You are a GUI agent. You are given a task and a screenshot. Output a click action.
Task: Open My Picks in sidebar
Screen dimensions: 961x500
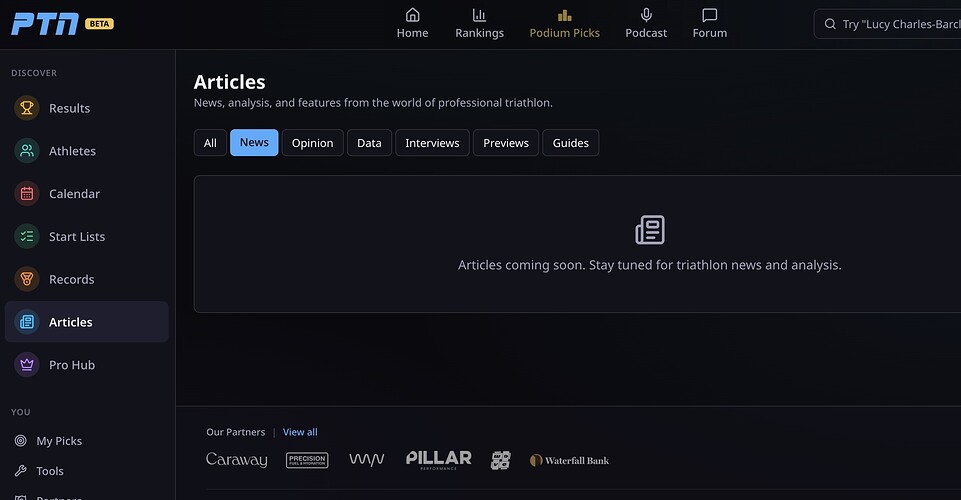click(59, 441)
